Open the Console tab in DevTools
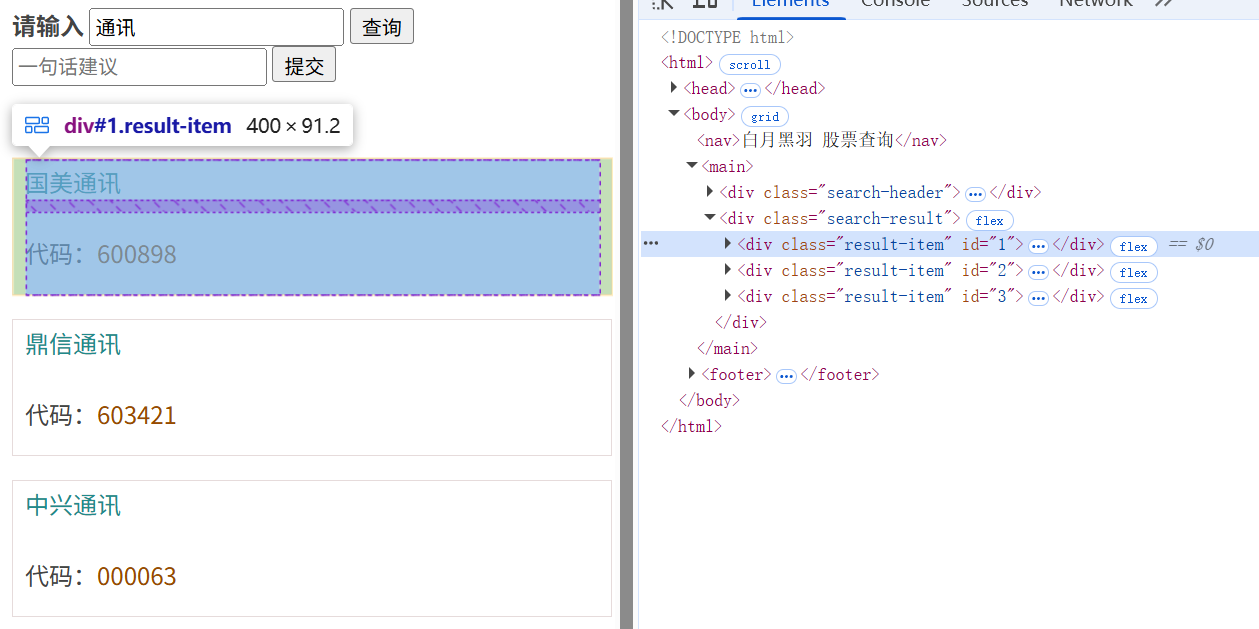 [x=895, y=4]
